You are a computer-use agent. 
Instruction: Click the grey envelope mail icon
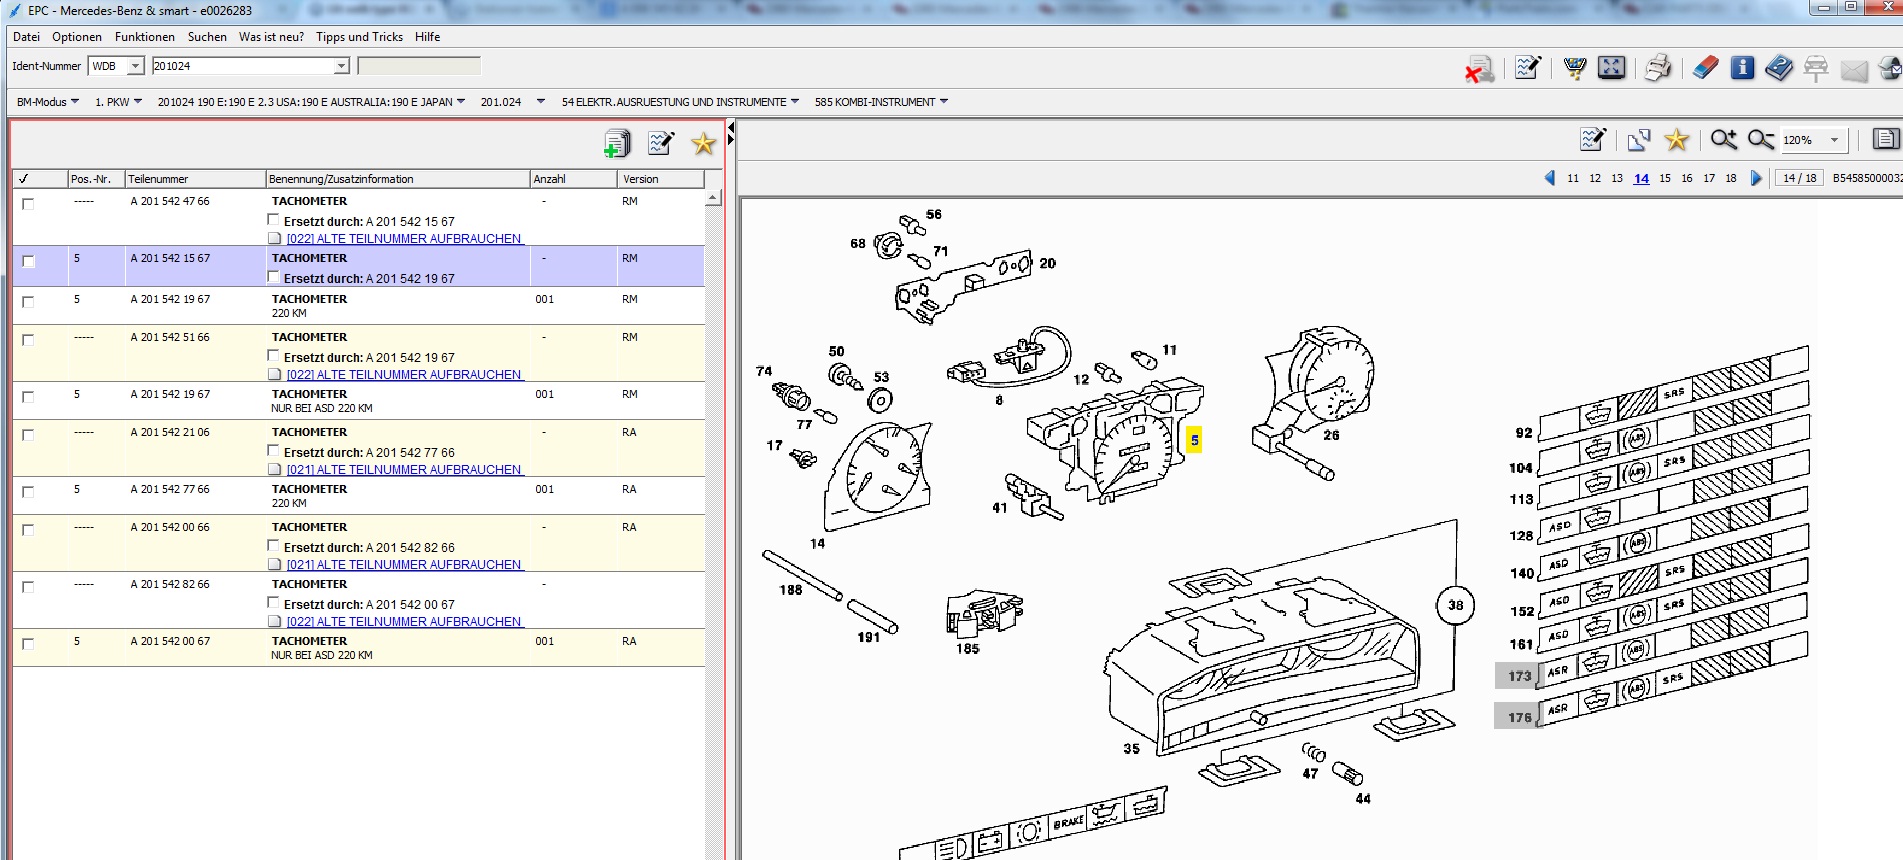point(1854,70)
